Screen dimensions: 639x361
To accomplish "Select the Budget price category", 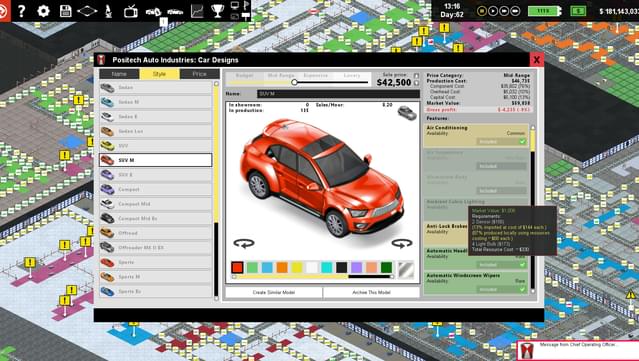I will click(x=244, y=75).
